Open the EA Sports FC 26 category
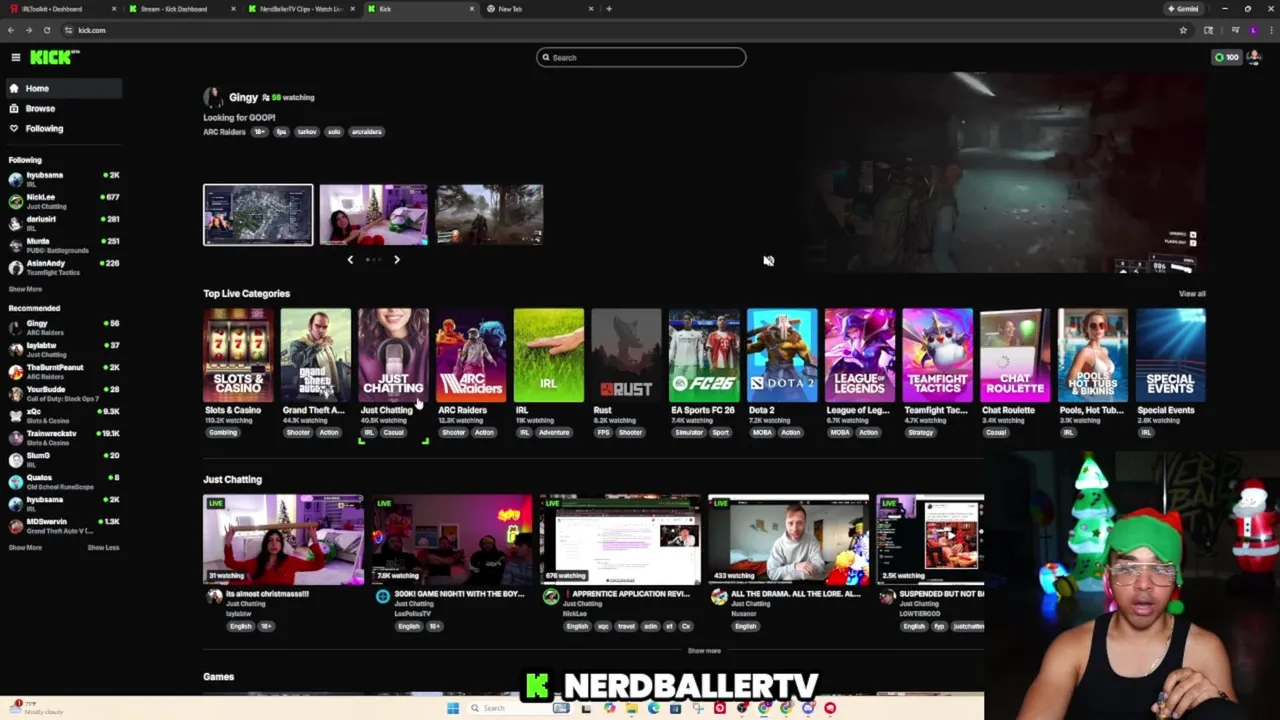Screen dimensions: 1280x720 [704, 356]
